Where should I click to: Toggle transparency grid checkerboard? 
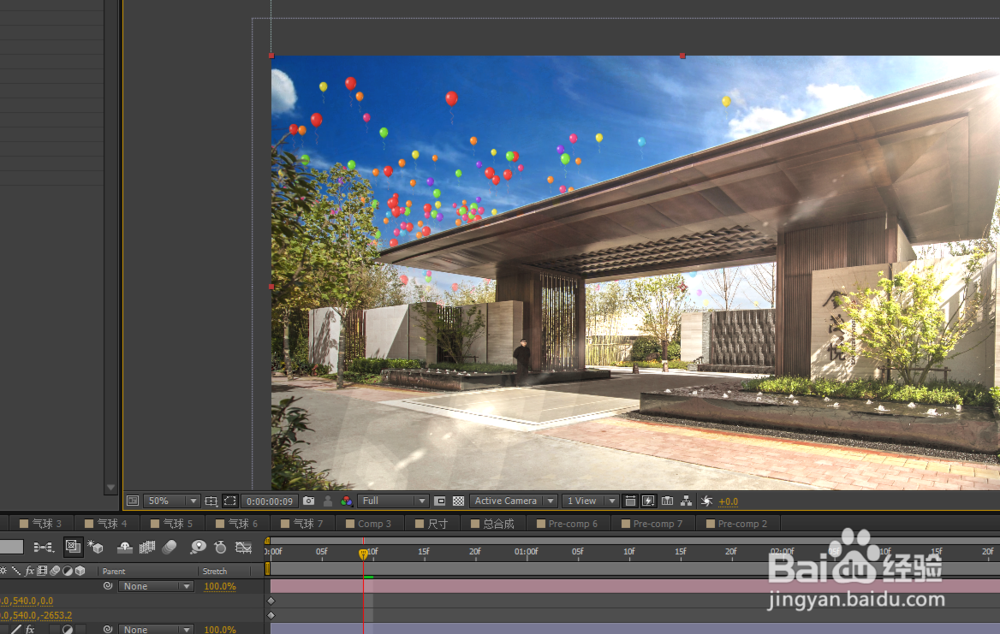pyautogui.click(x=458, y=501)
